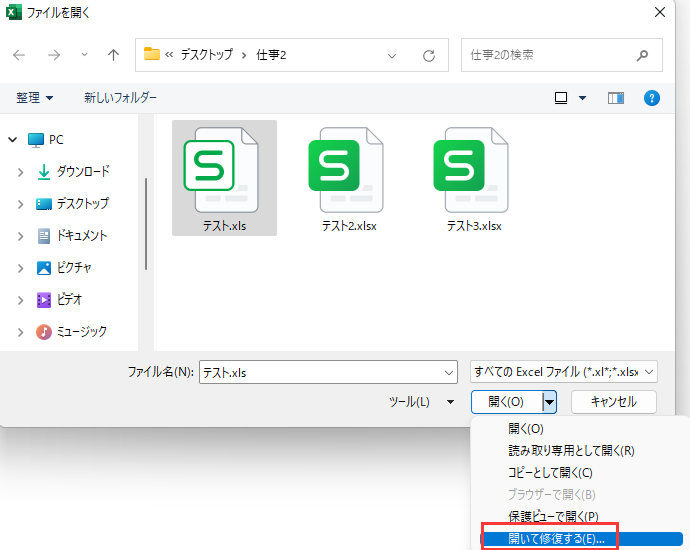690x550 pixels.
Task: Click the Up one level arrow
Action: click(113, 54)
